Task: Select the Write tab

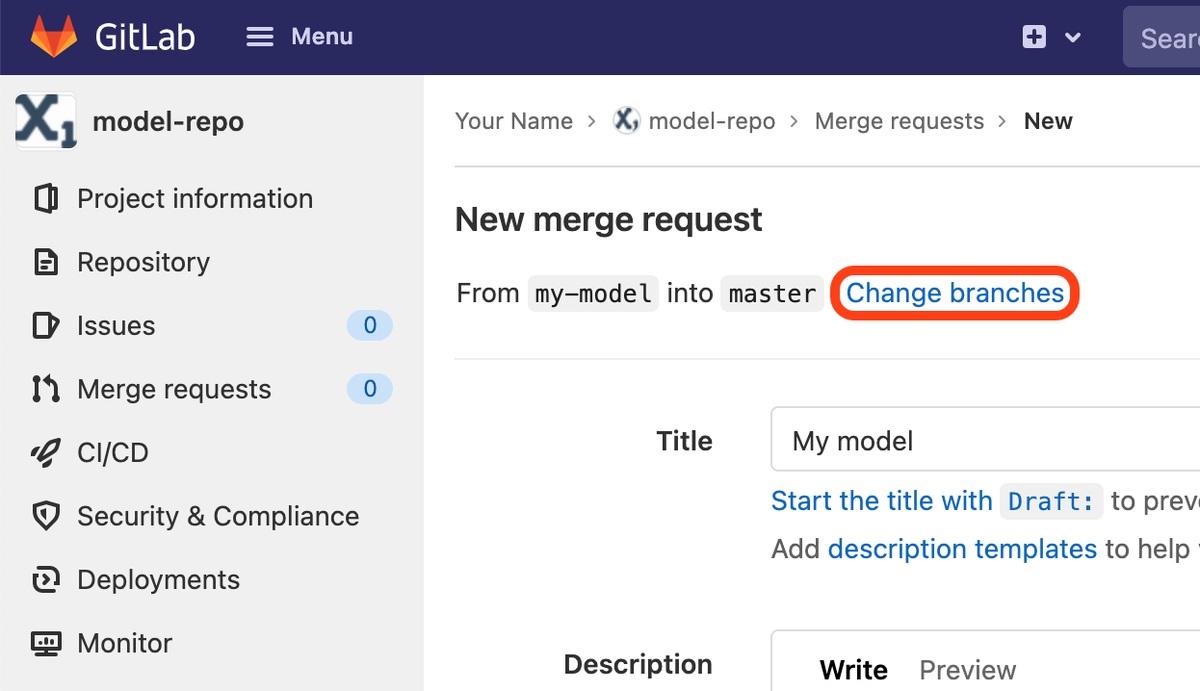Action: click(x=854, y=670)
